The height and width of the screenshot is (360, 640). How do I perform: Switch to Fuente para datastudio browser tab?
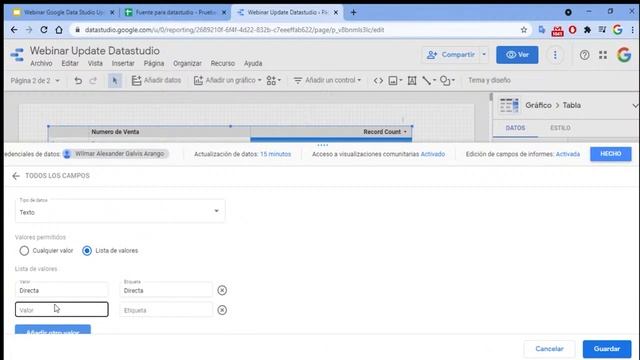(x=175, y=12)
